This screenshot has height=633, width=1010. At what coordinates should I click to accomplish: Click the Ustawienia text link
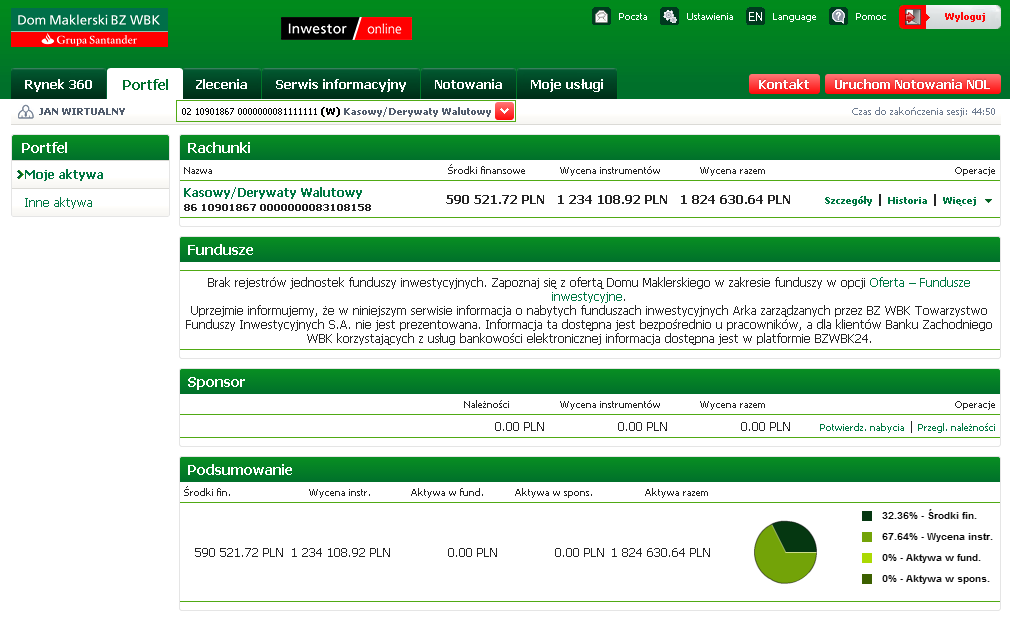[x=709, y=17]
